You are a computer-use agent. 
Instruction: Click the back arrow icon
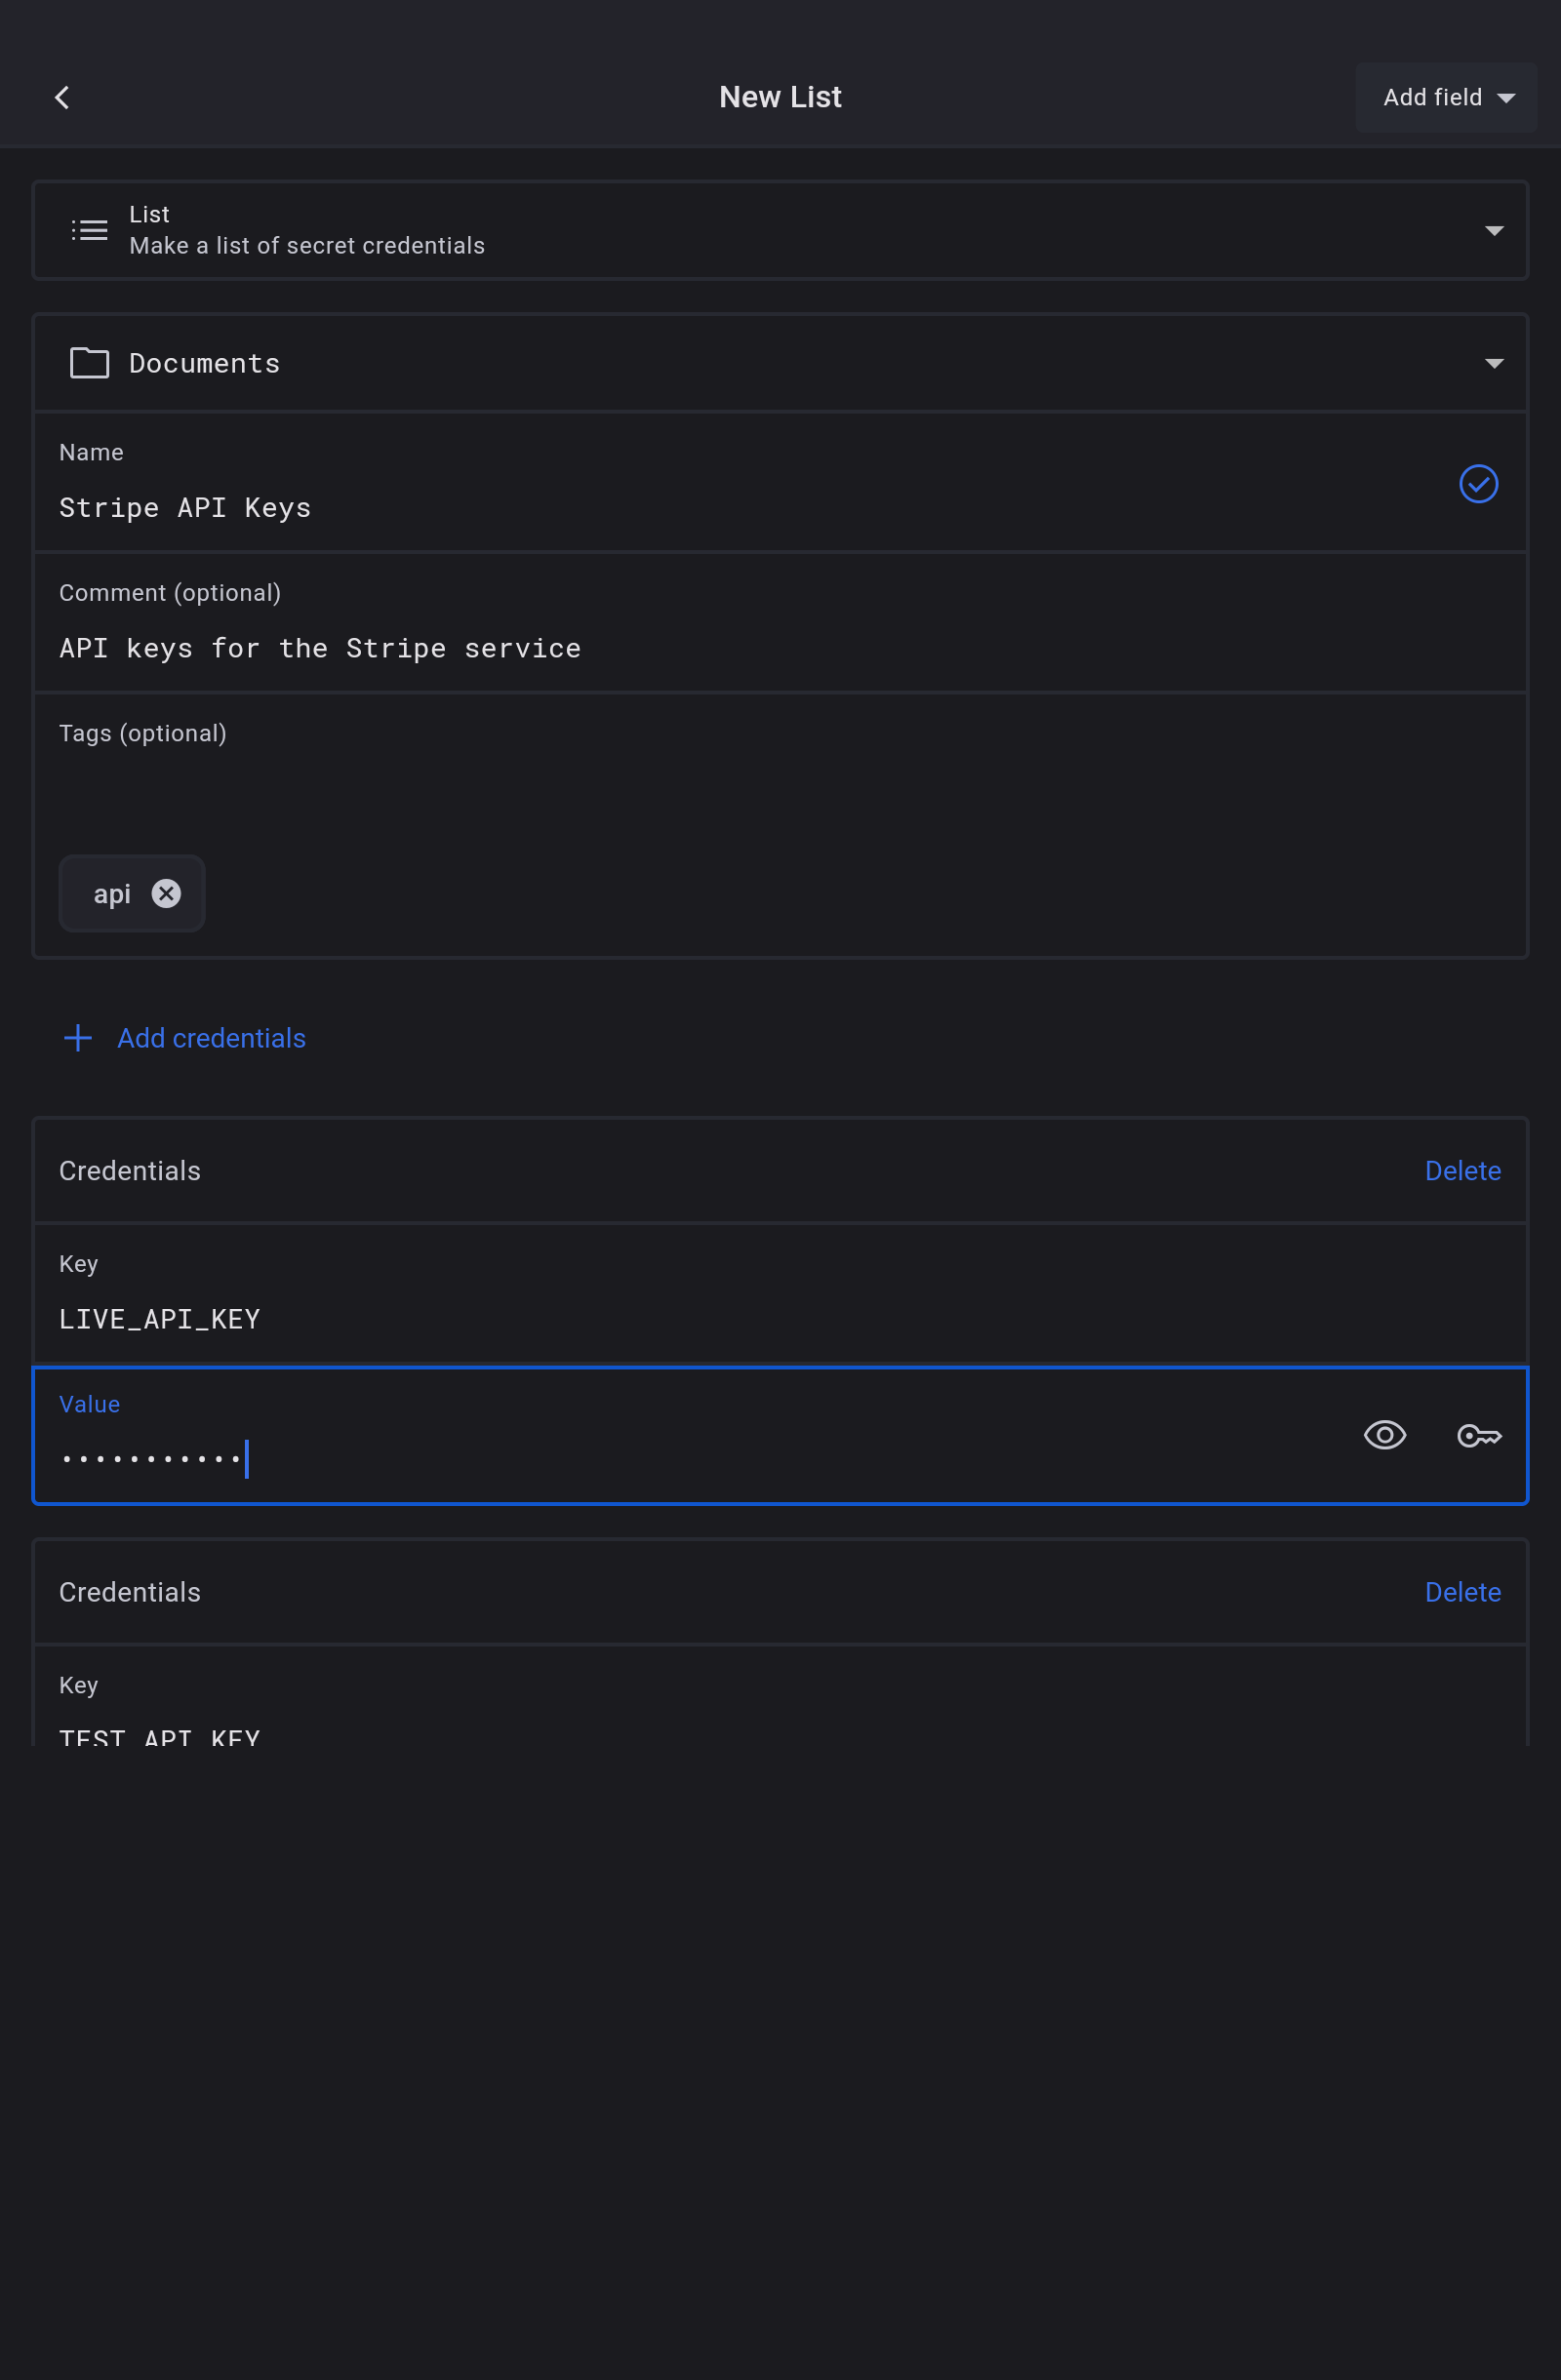[62, 97]
